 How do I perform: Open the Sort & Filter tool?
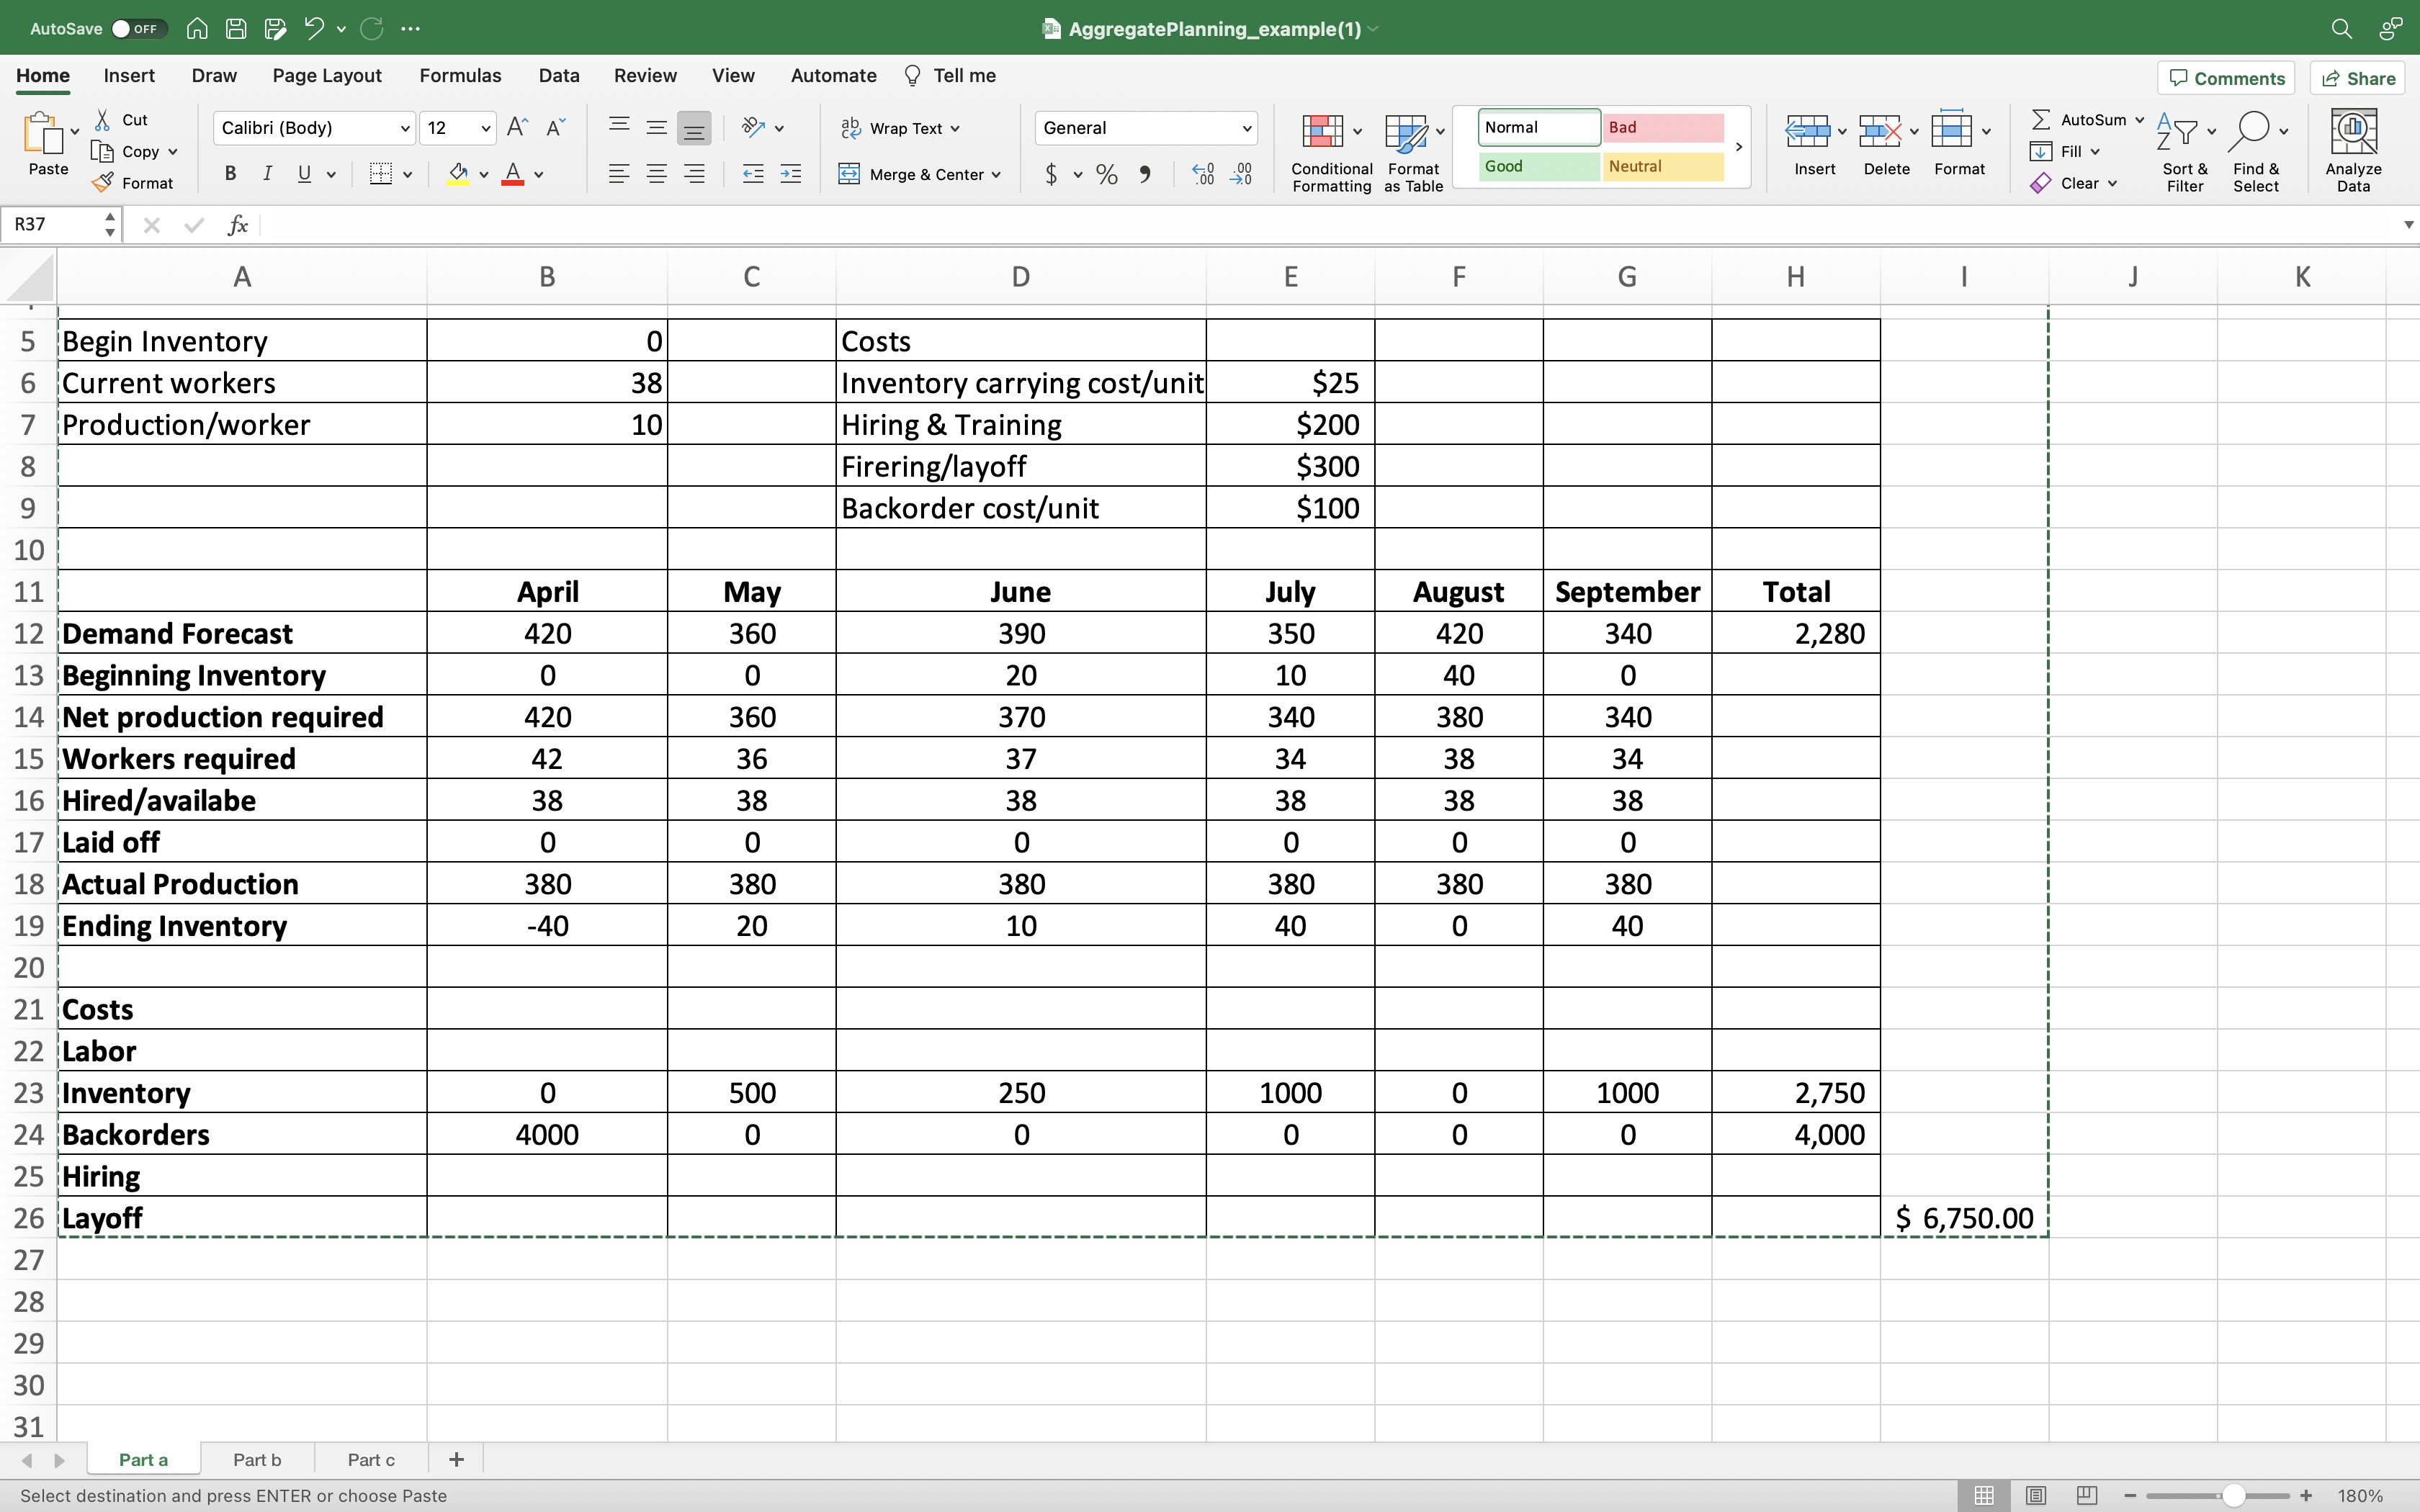(2184, 148)
